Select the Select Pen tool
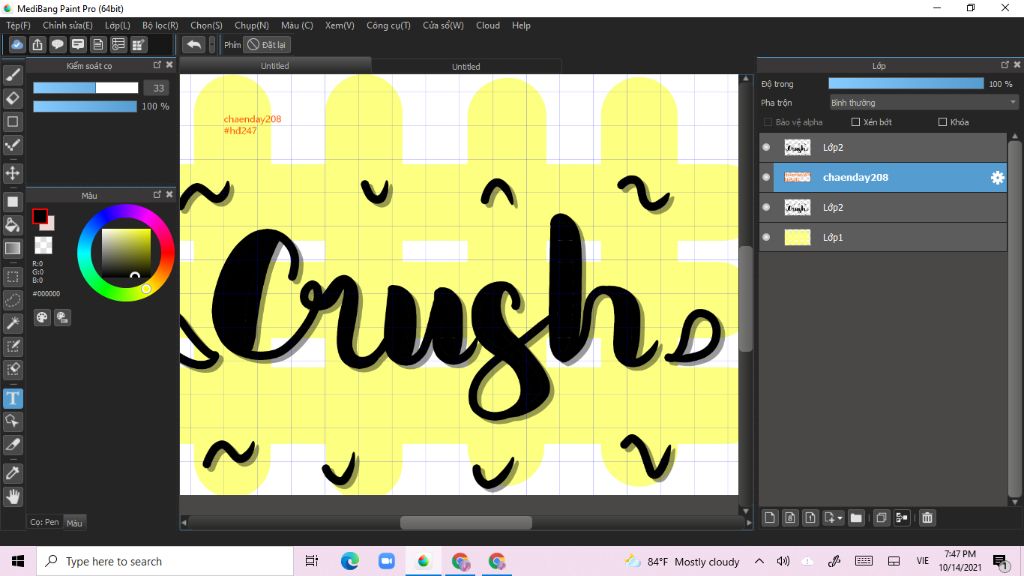This screenshot has width=1024, height=576. coord(12,346)
